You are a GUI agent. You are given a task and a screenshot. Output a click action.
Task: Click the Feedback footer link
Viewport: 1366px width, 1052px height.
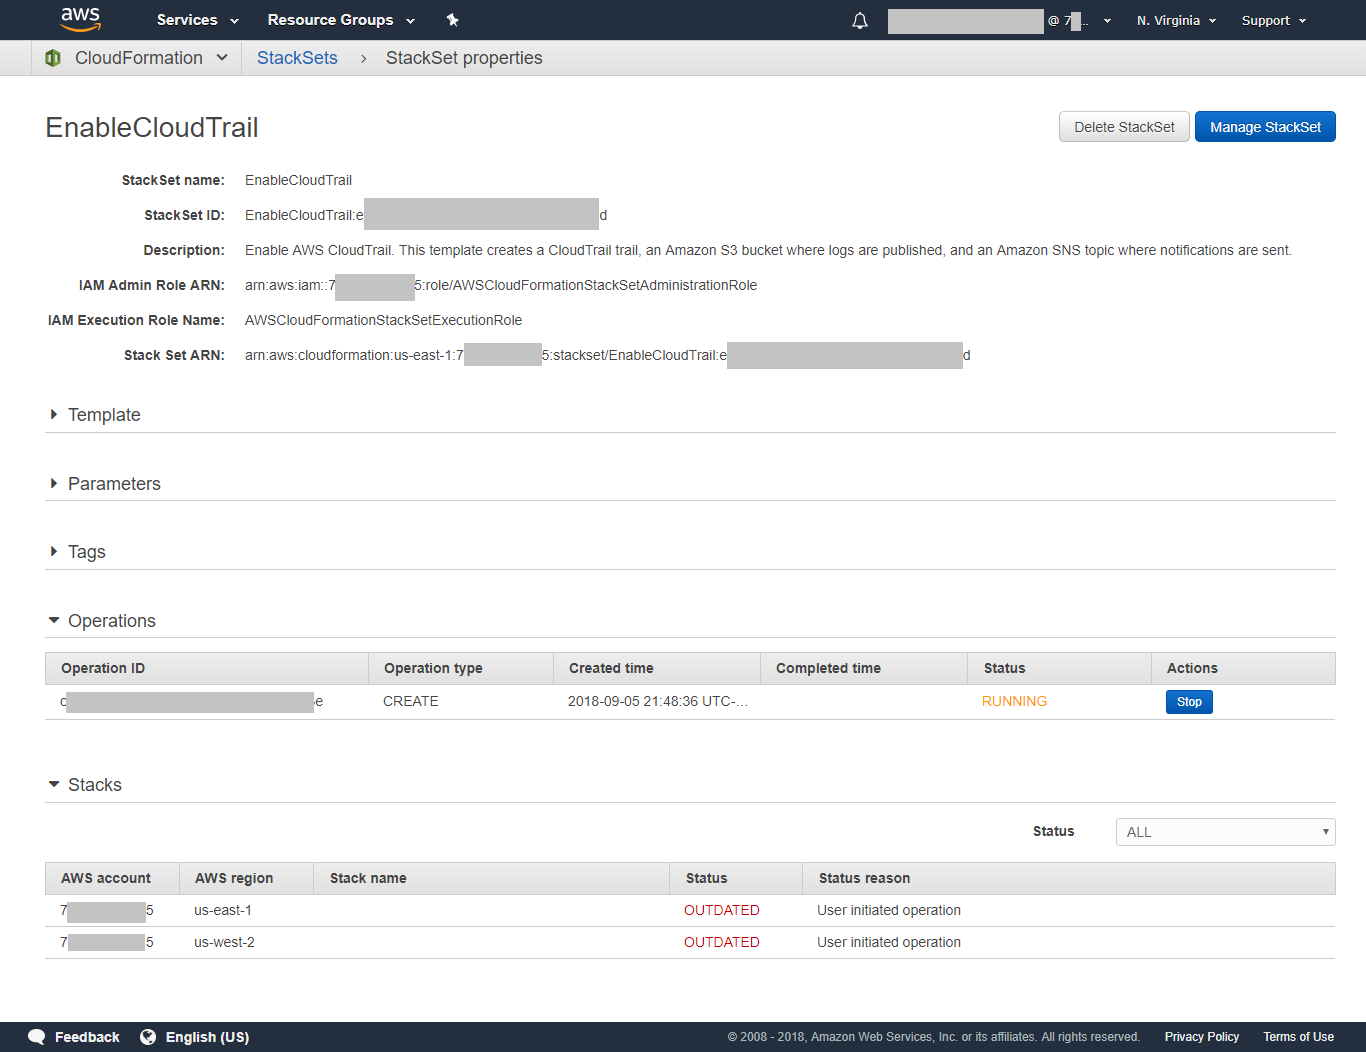tap(87, 1037)
